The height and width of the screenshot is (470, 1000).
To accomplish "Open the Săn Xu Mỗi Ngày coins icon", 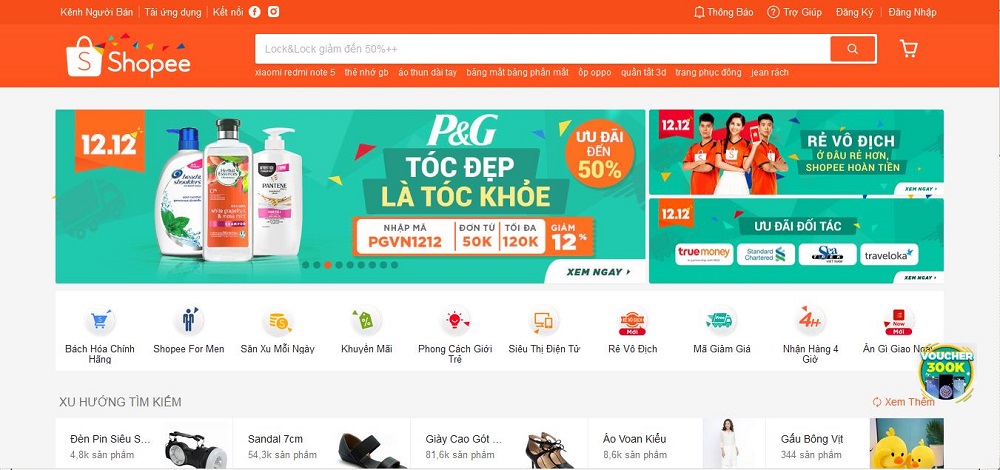I will (279, 320).
